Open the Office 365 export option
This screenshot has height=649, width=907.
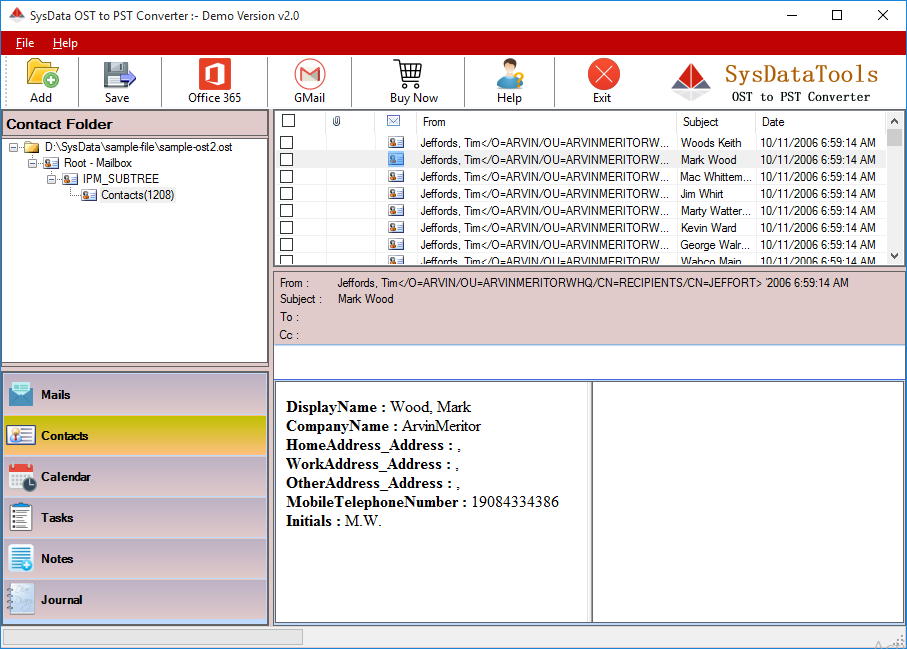tap(214, 76)
